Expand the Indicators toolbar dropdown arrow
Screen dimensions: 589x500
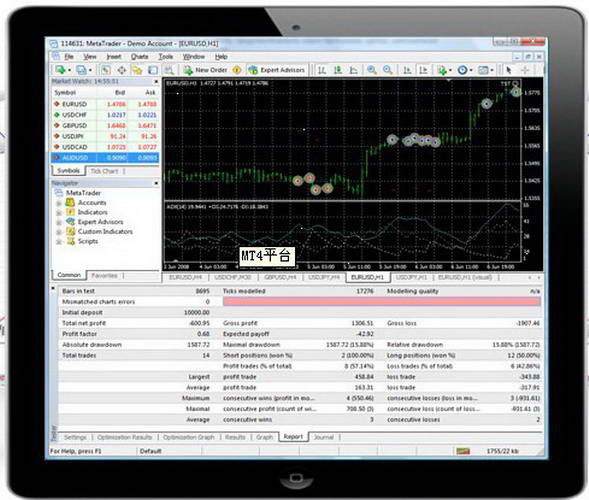[450, 70]
